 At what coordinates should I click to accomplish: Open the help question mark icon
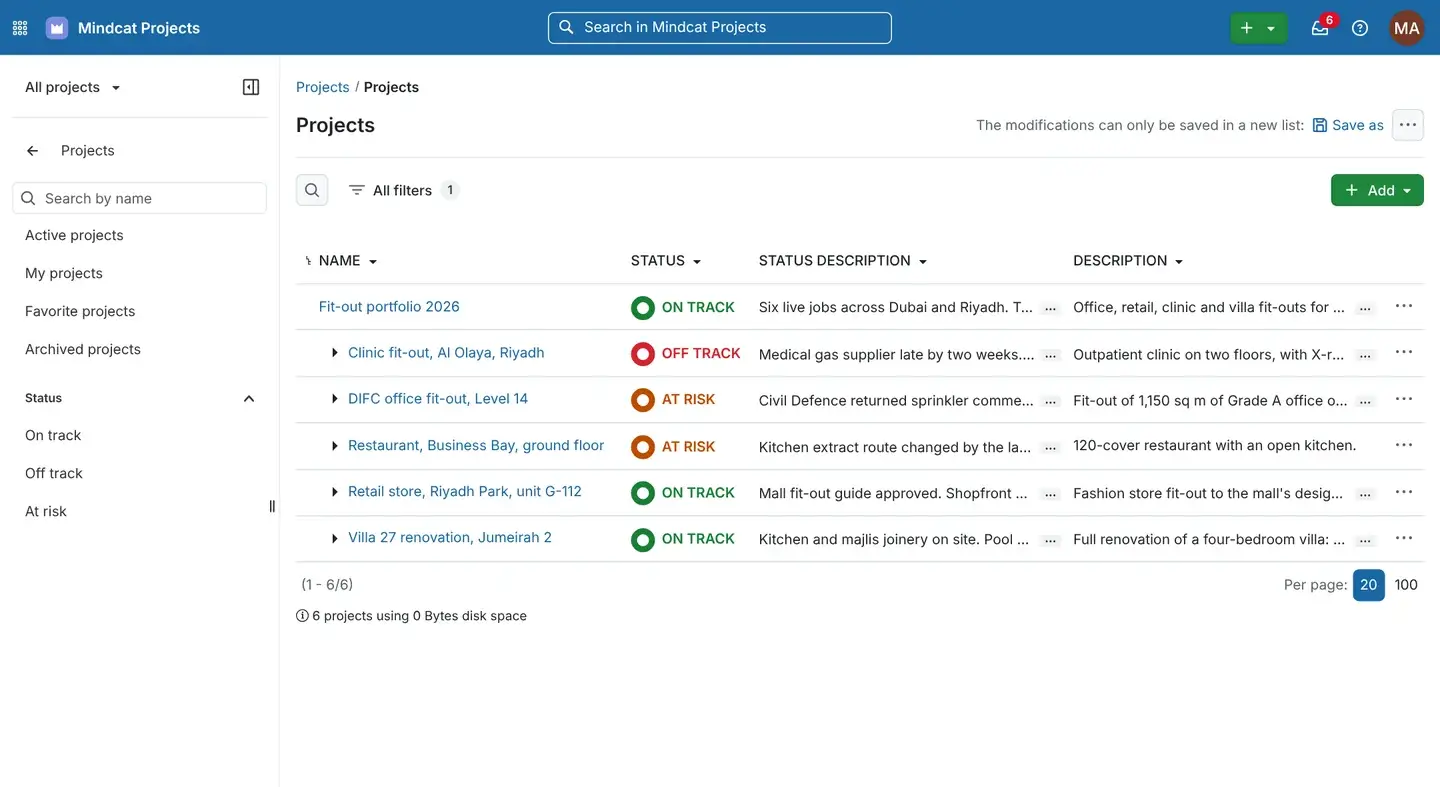click(1360, 28)
